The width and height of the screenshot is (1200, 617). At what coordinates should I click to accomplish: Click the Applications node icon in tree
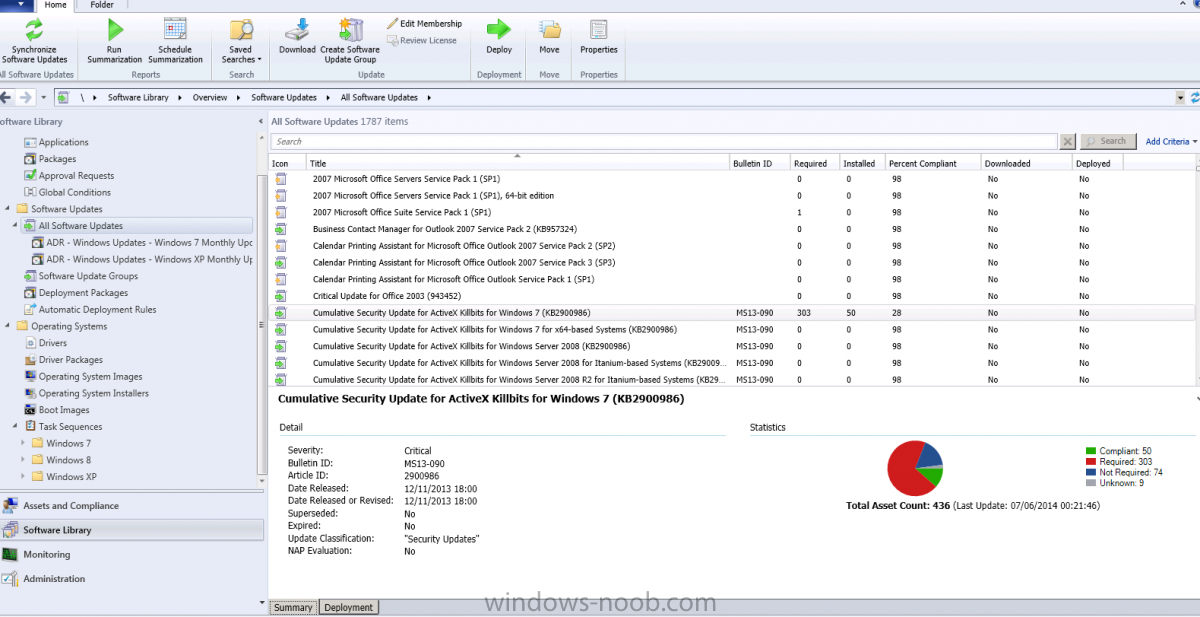click(30, 142)
